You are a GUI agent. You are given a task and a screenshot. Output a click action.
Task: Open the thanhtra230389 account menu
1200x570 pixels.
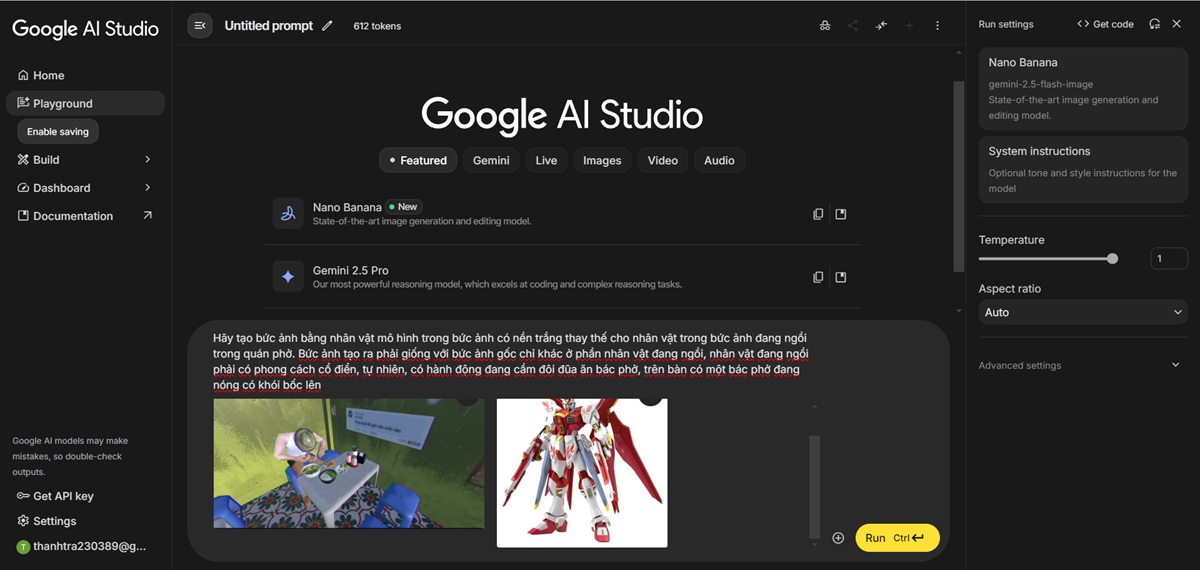(x=83, y=547)
